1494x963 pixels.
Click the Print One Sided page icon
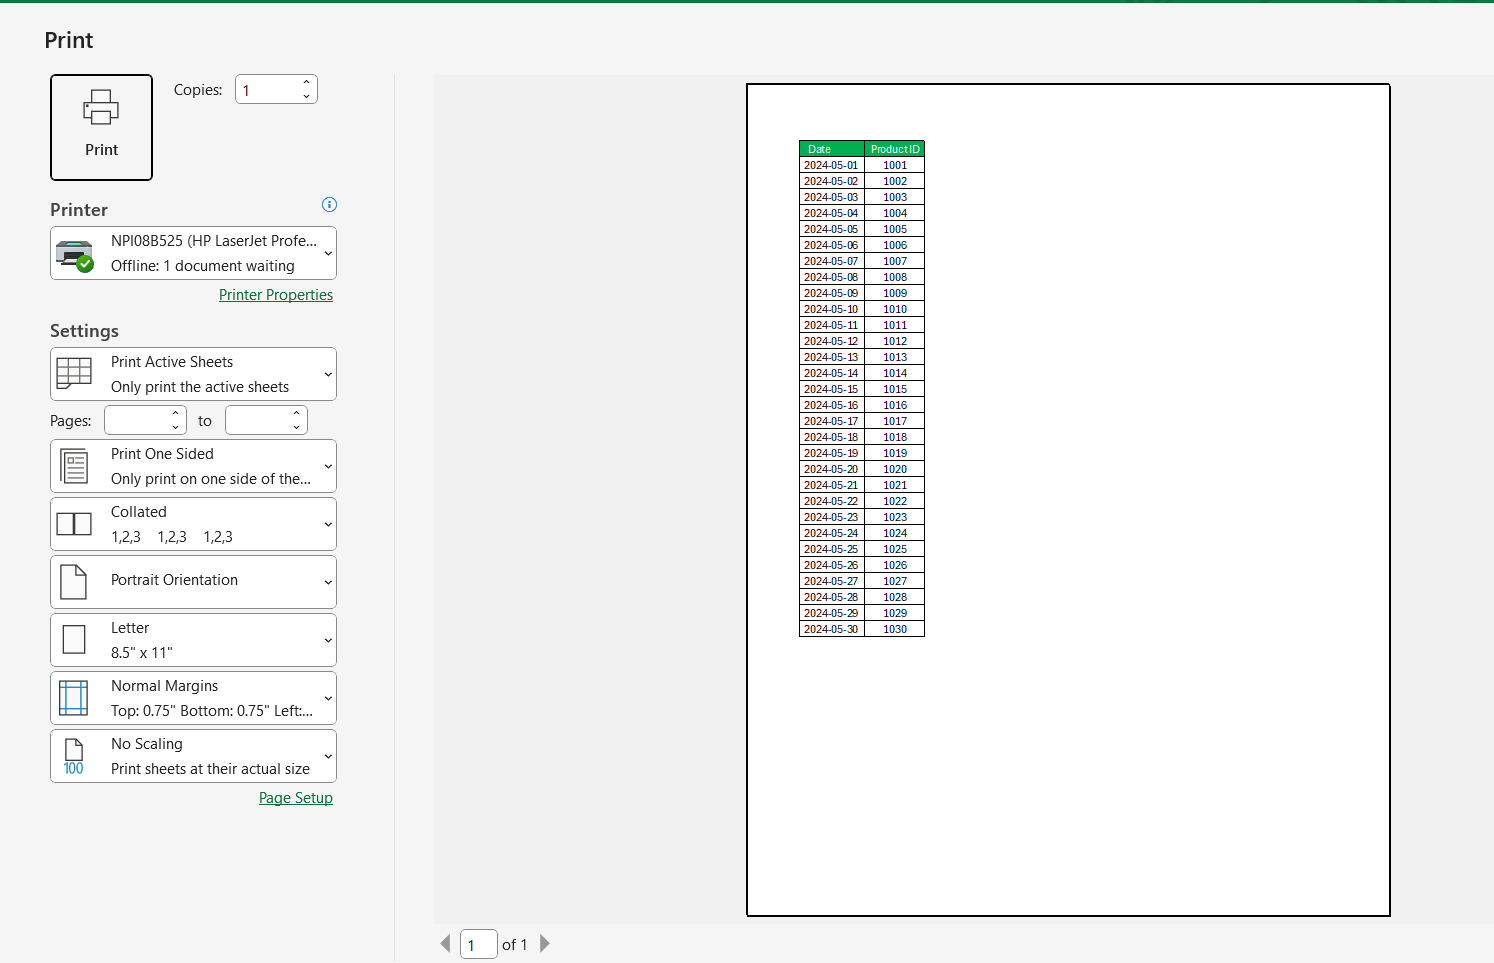74,465
